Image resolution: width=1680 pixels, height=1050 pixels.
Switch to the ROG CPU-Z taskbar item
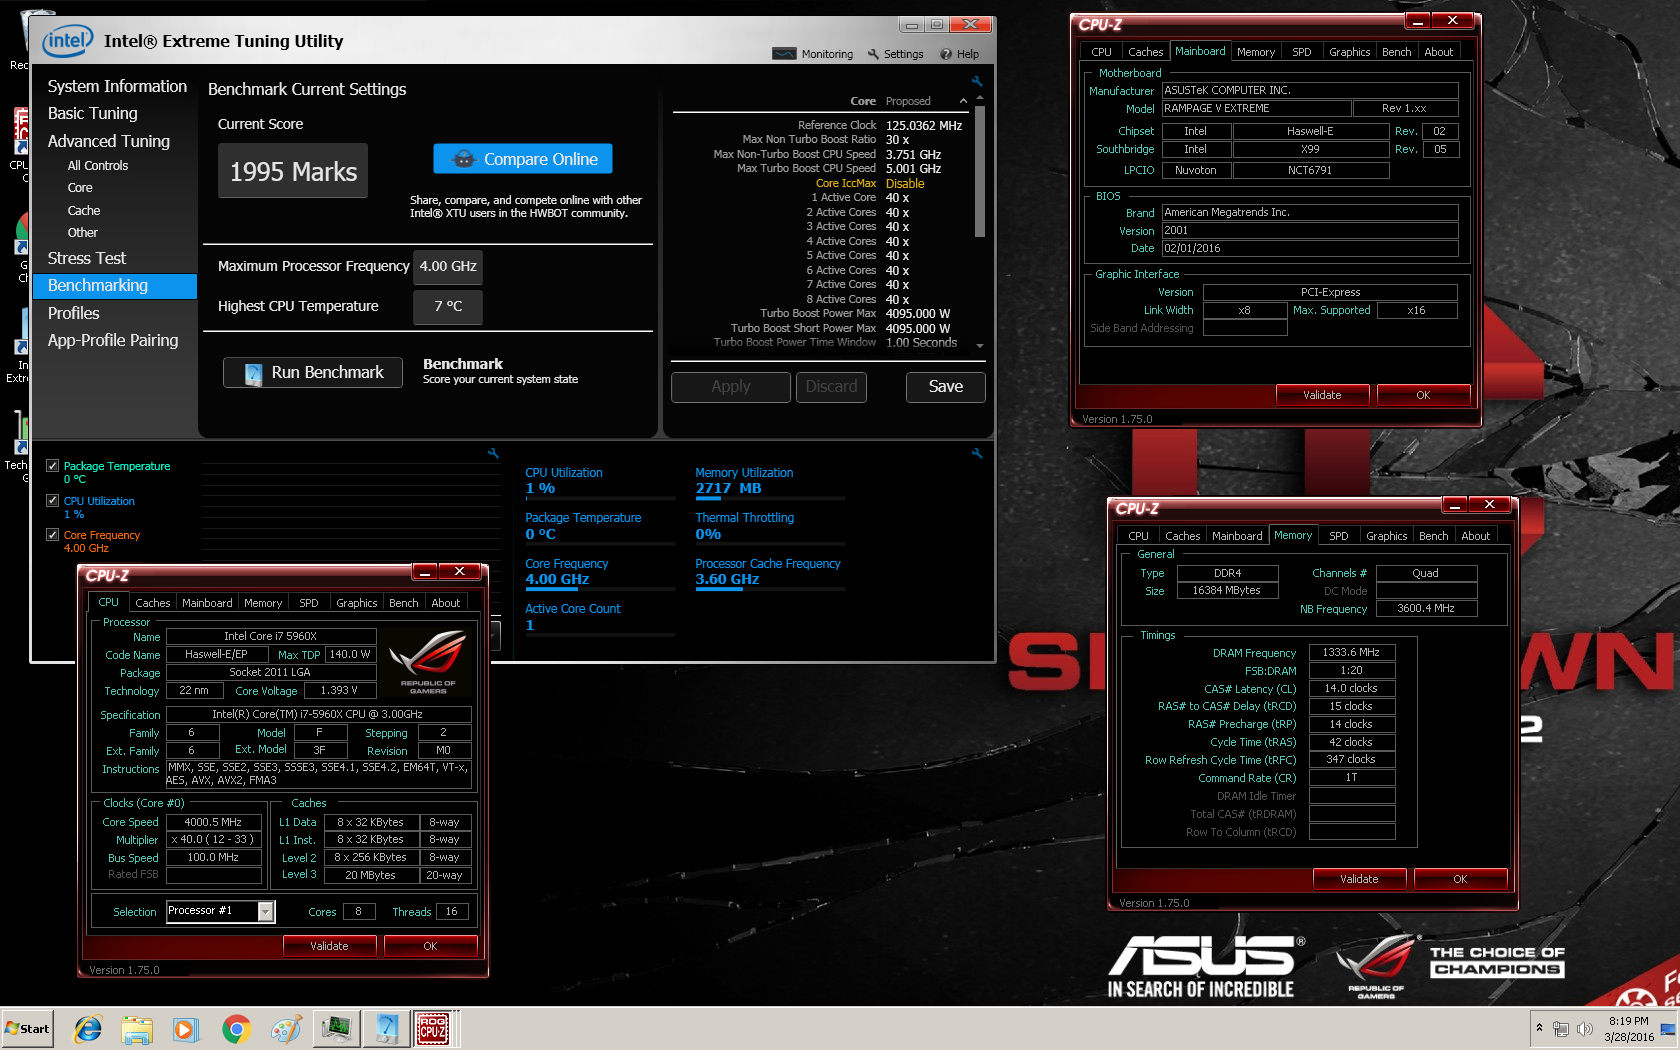pyautogui.click(x=433, y=1028)
